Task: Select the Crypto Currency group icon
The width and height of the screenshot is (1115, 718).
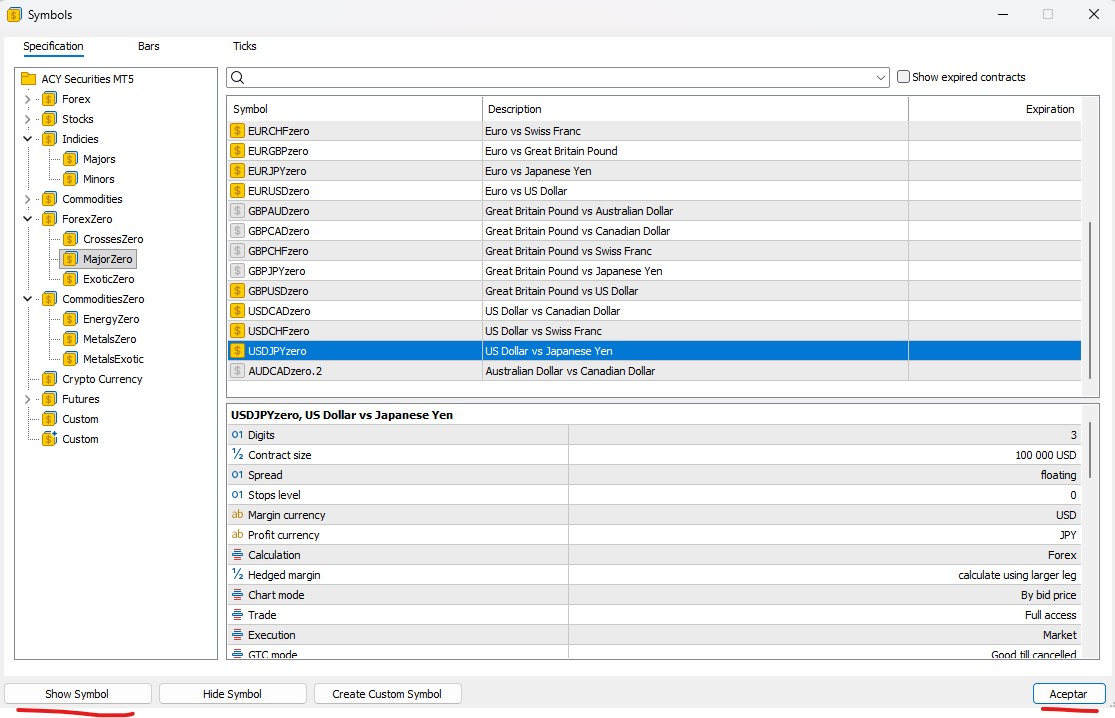Action: 49,379
